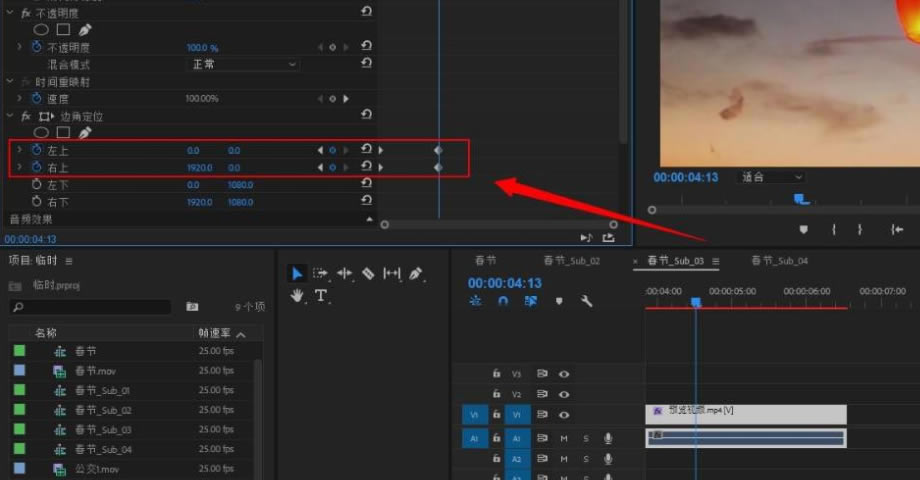Create ellipse mask under 边角定位

(41, 133)
